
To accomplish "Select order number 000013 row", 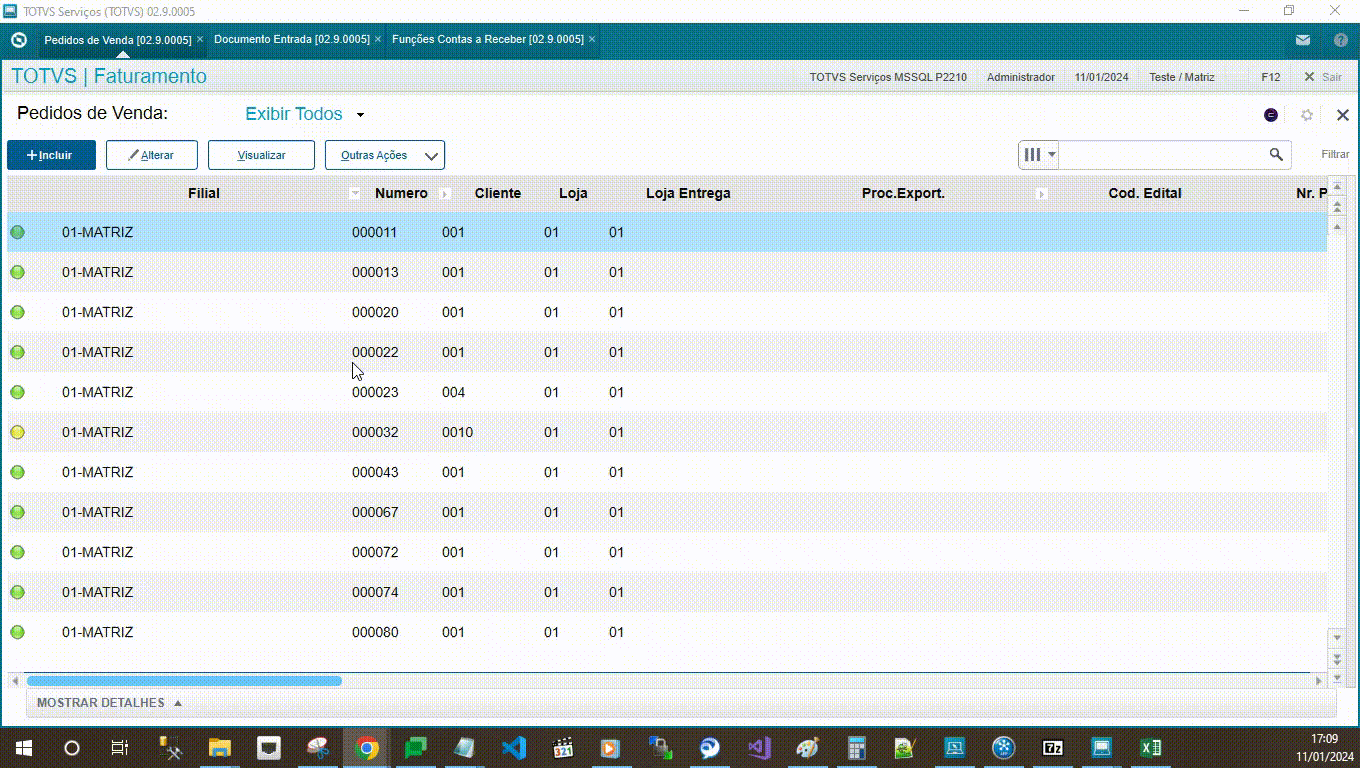I will tap(667, 272).
